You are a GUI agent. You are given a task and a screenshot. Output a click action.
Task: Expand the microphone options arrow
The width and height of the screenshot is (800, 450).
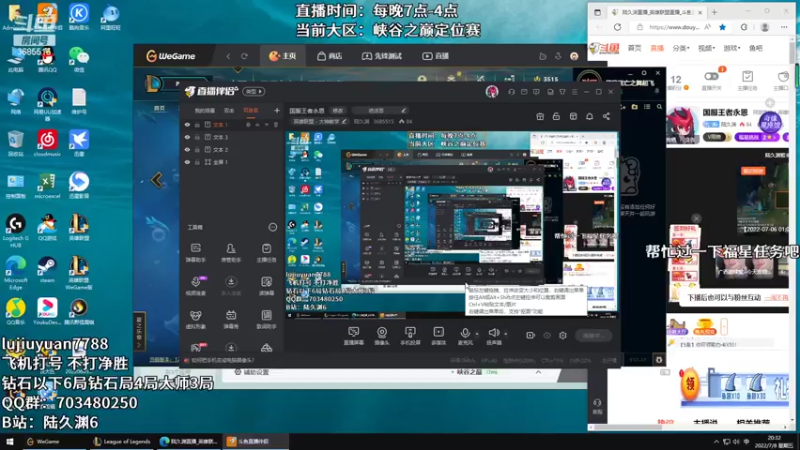pos(477,334)
